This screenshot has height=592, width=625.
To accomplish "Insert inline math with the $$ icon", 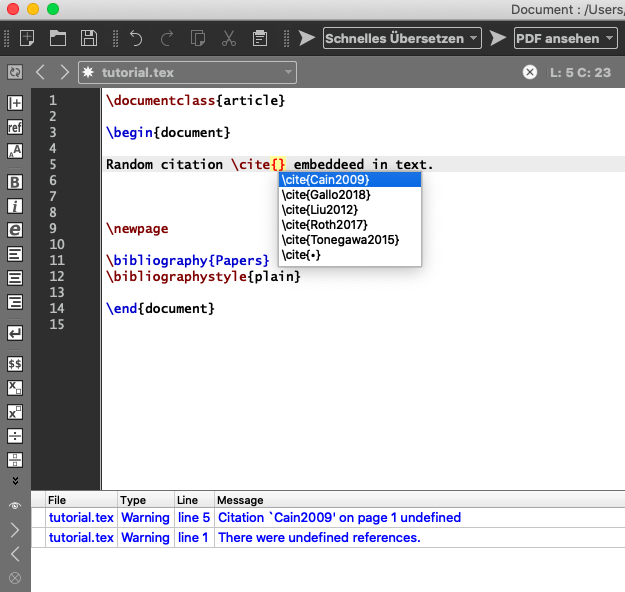I will [x=15, y=364].
